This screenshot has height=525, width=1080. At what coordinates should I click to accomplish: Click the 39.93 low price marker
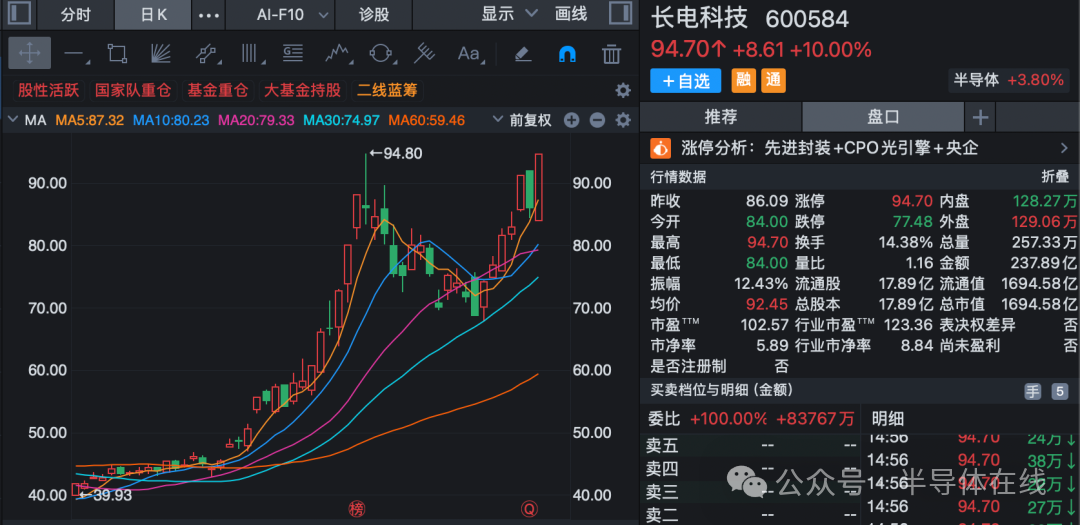[x=104, y=495]
